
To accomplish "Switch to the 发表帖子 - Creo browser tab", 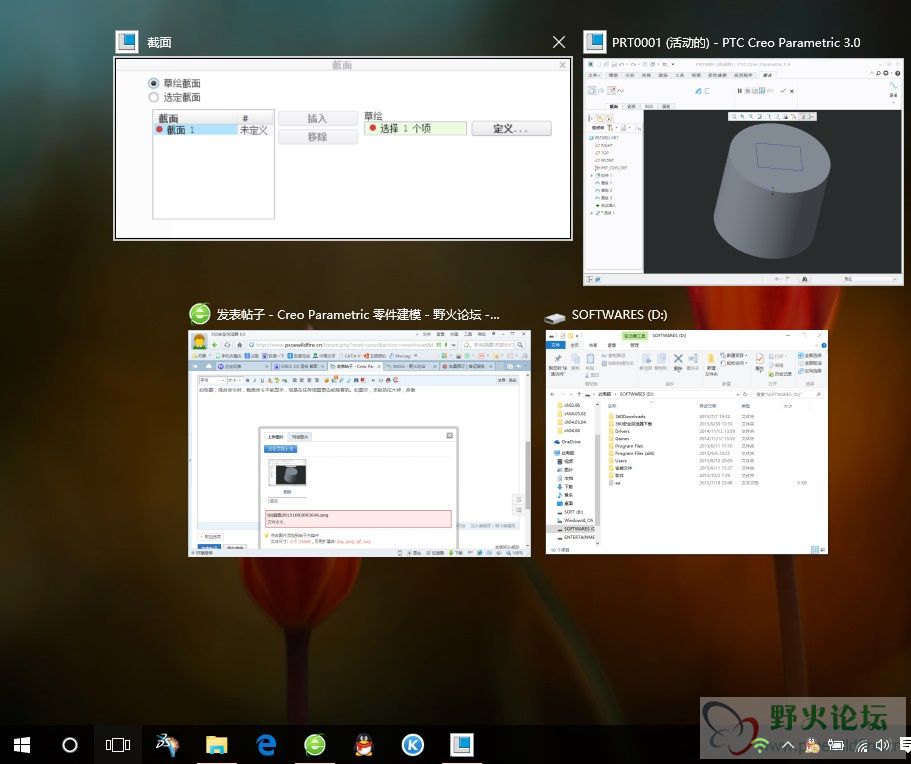I will (x=354, y=367).
